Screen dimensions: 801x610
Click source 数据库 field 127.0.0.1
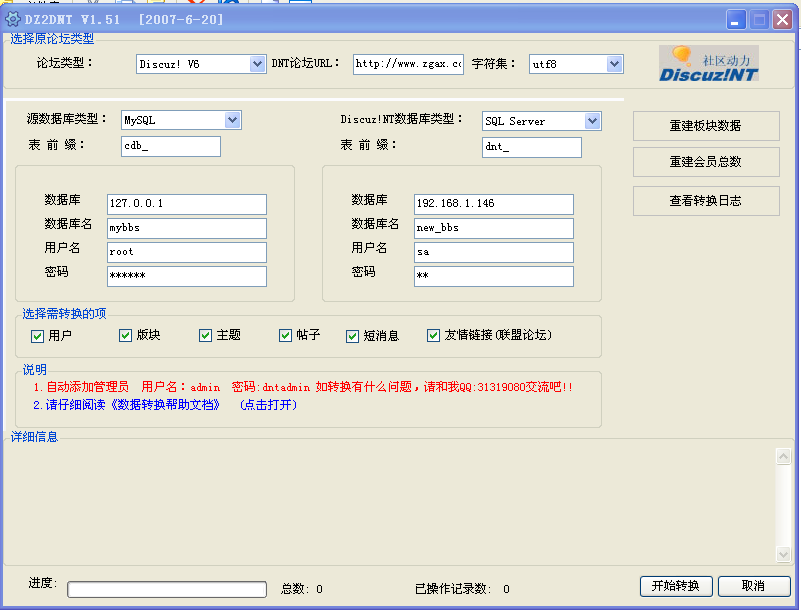click(x=187, y=204)
